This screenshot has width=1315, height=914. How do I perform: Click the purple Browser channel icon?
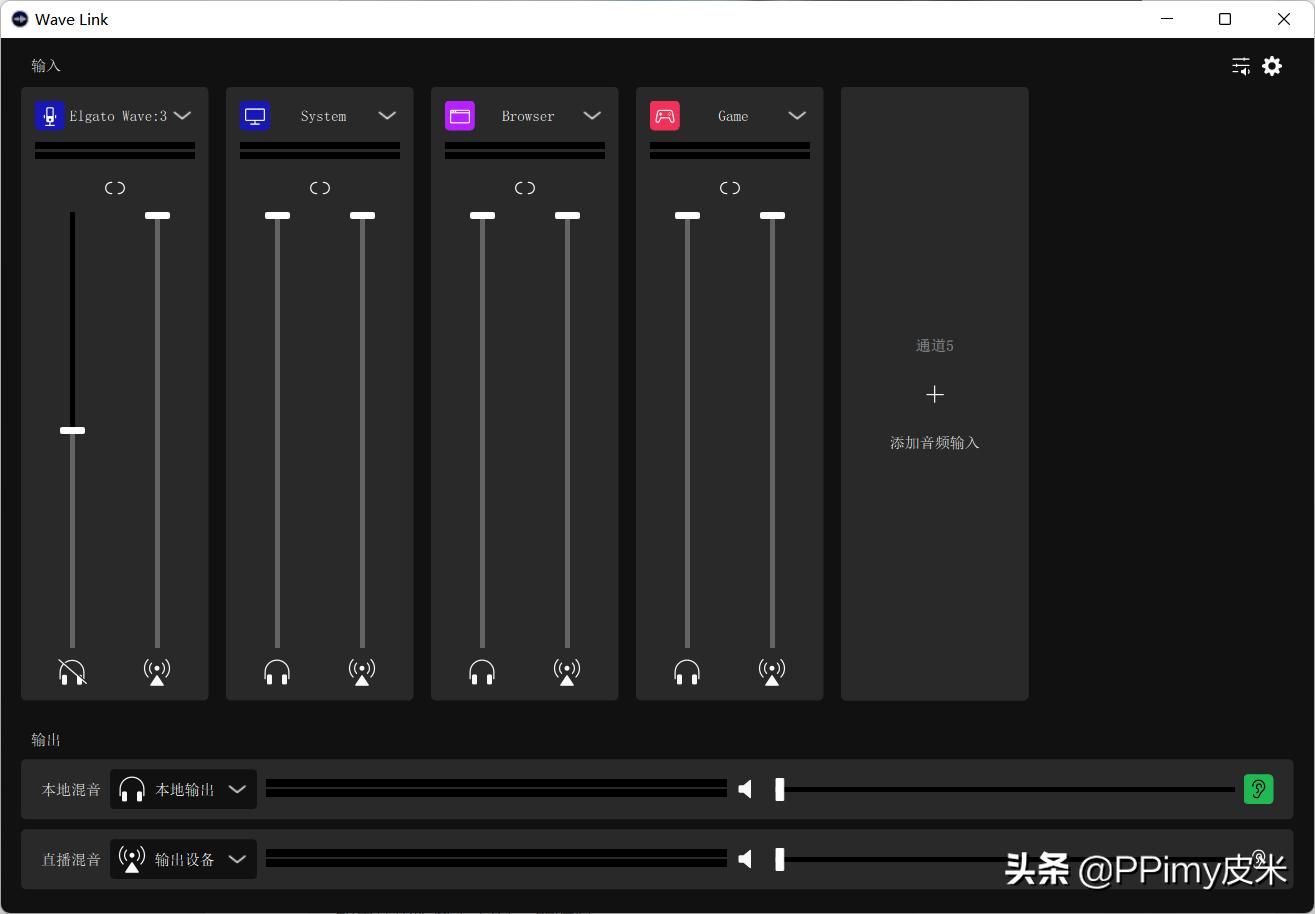click(460, 115)
